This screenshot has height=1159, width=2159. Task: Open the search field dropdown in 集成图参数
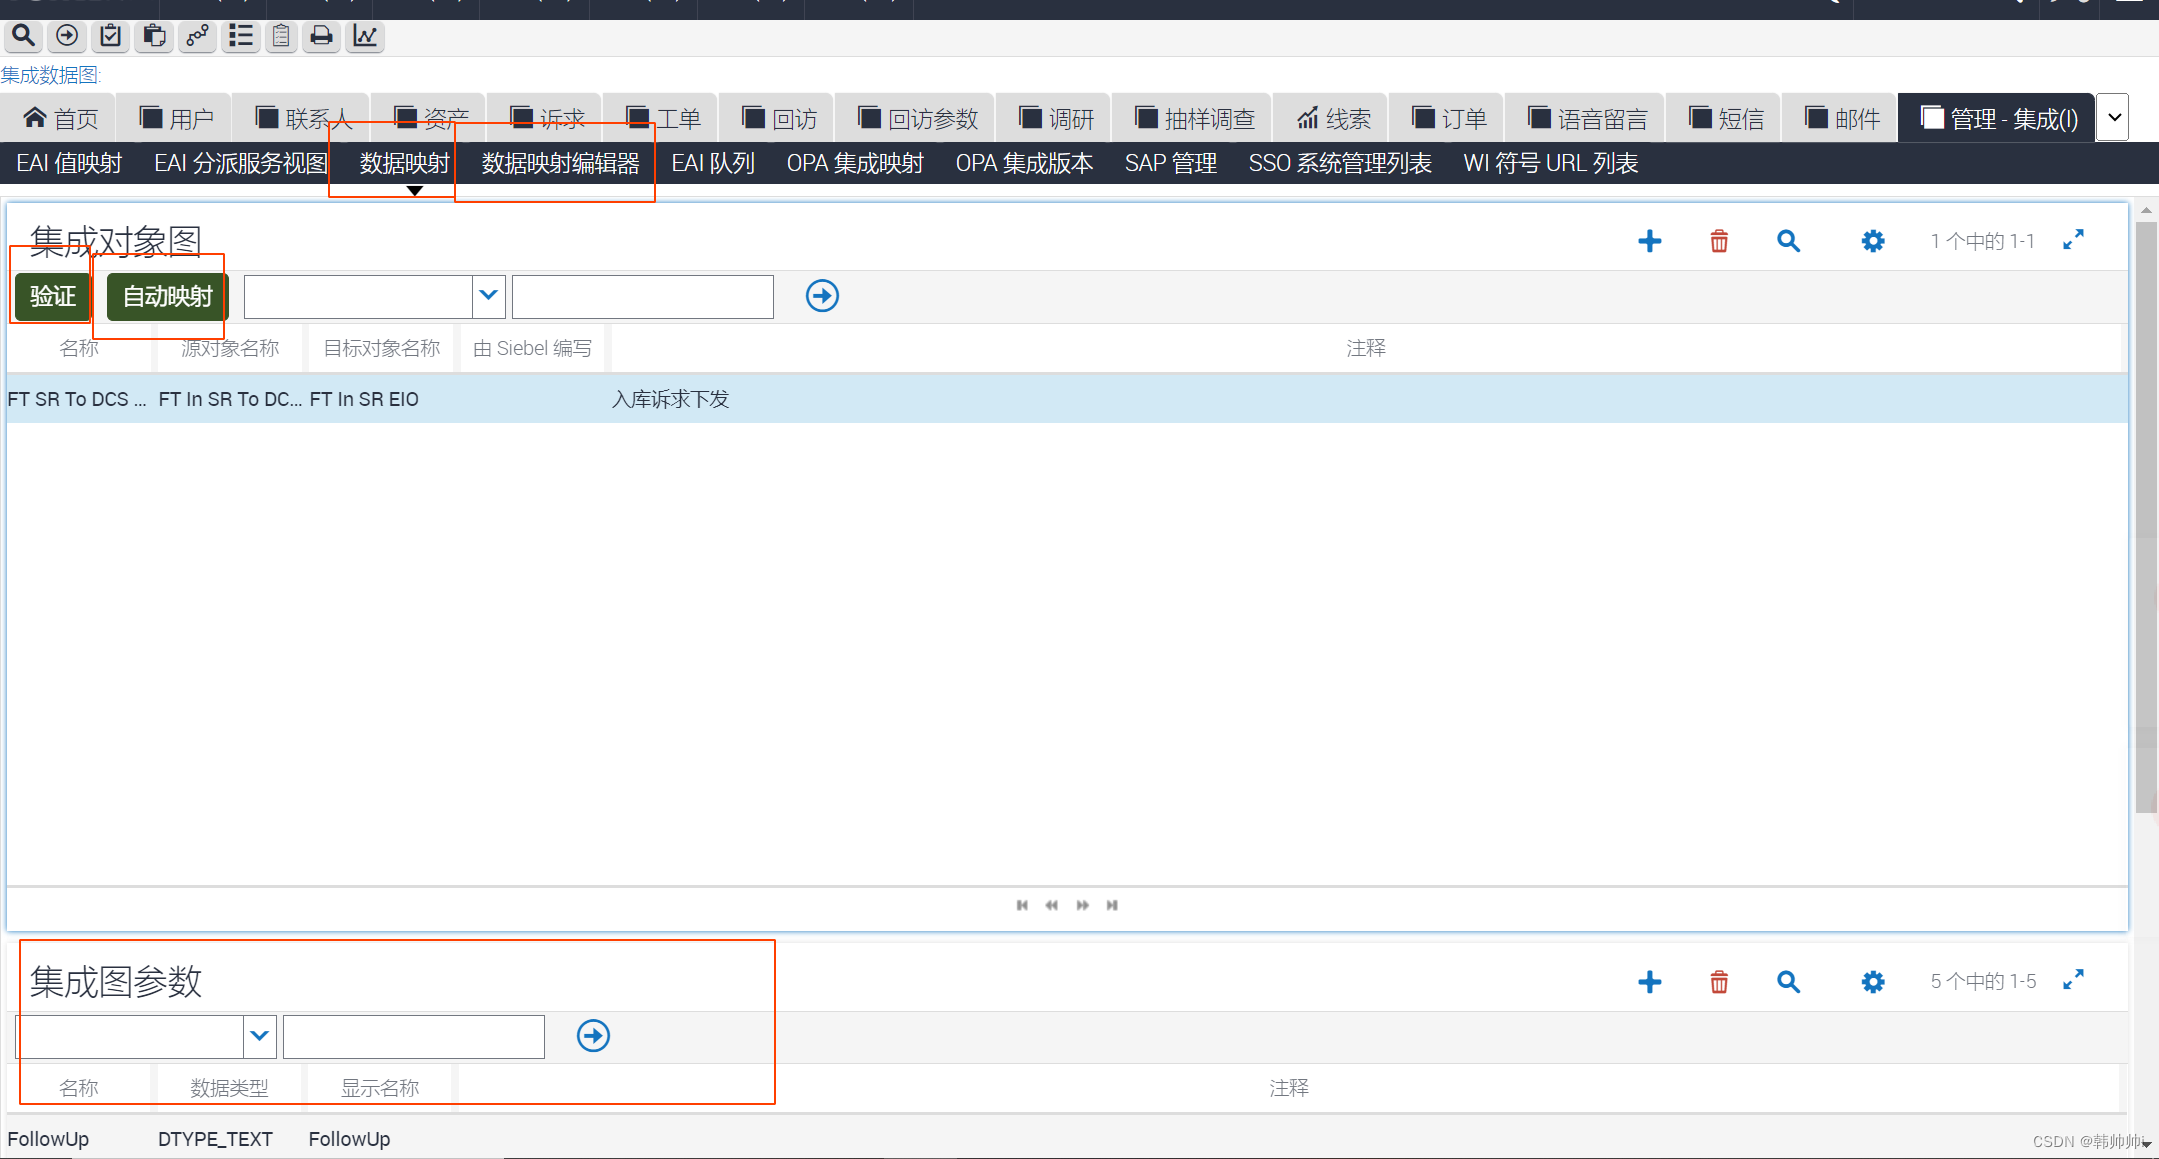tap(259, 1036)
